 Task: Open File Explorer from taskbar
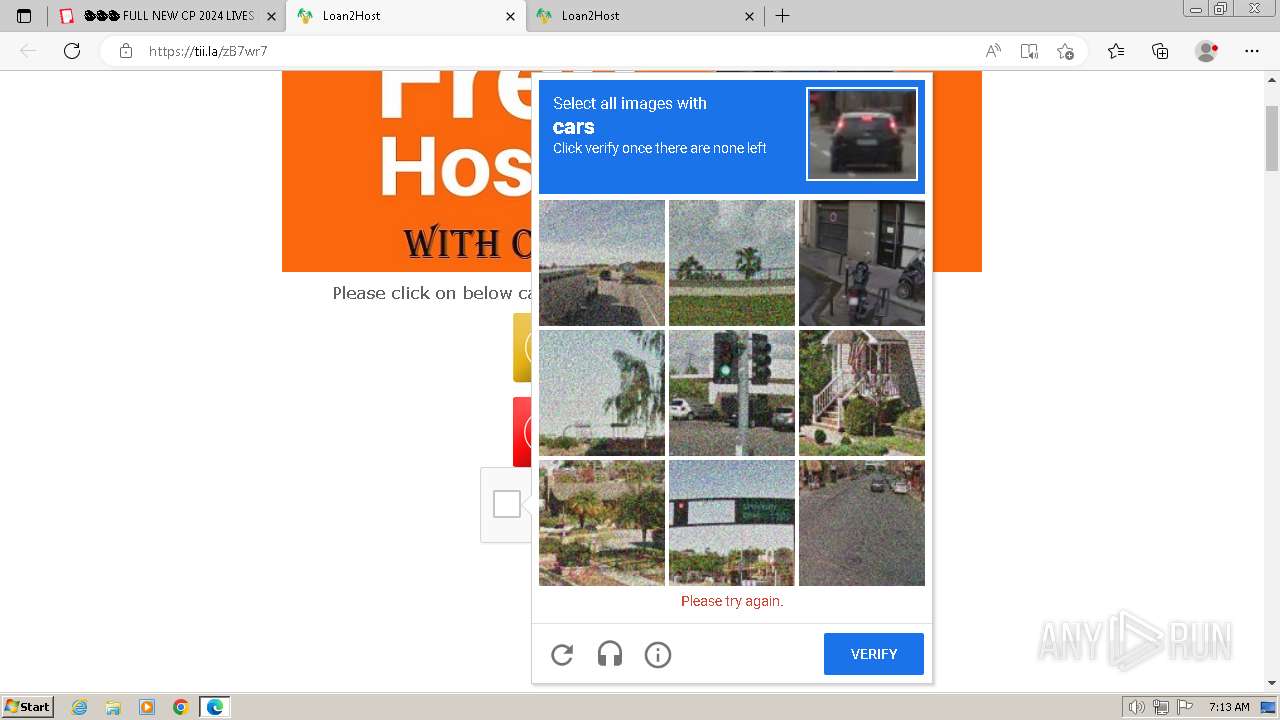113,707
